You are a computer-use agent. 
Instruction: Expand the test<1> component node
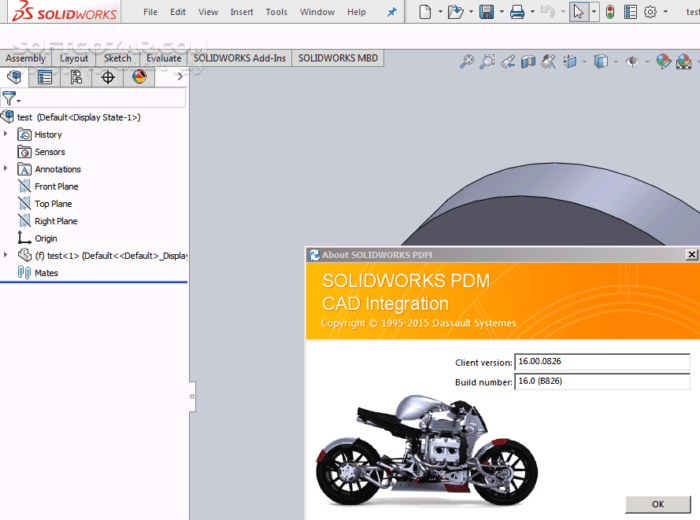point(5,255)
